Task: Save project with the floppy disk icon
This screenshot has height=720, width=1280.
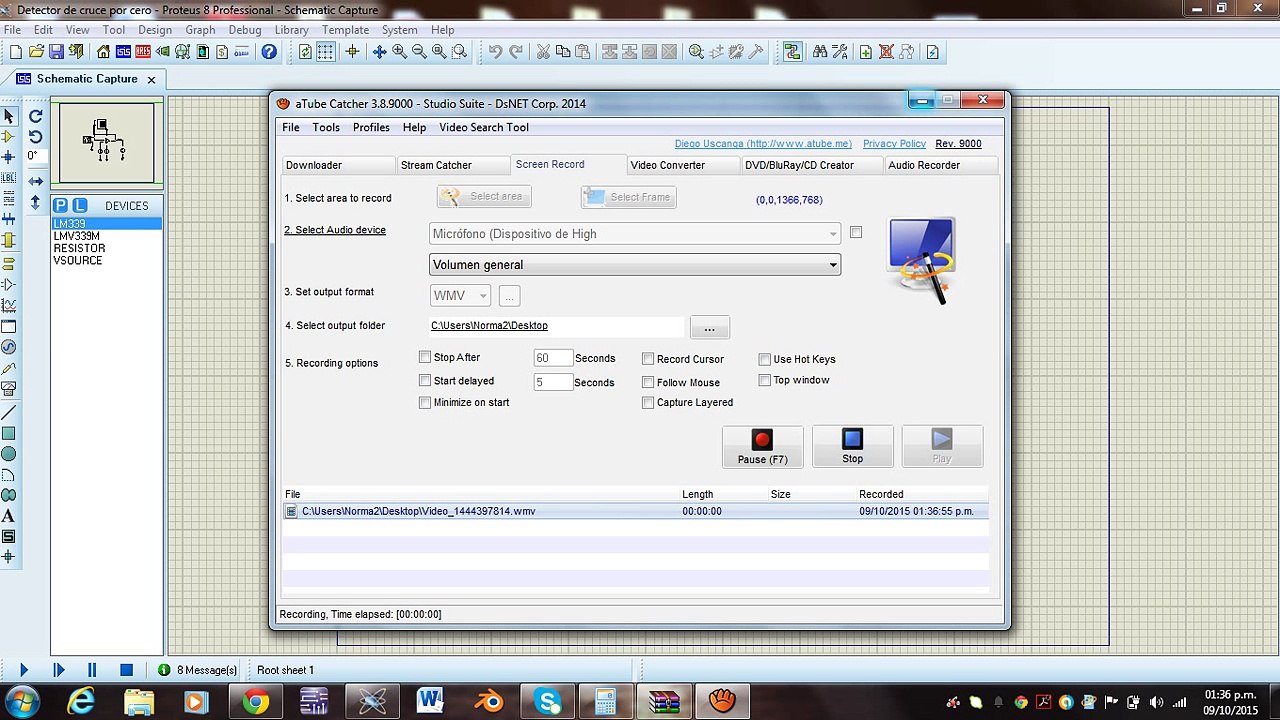Action: [56, 52]
